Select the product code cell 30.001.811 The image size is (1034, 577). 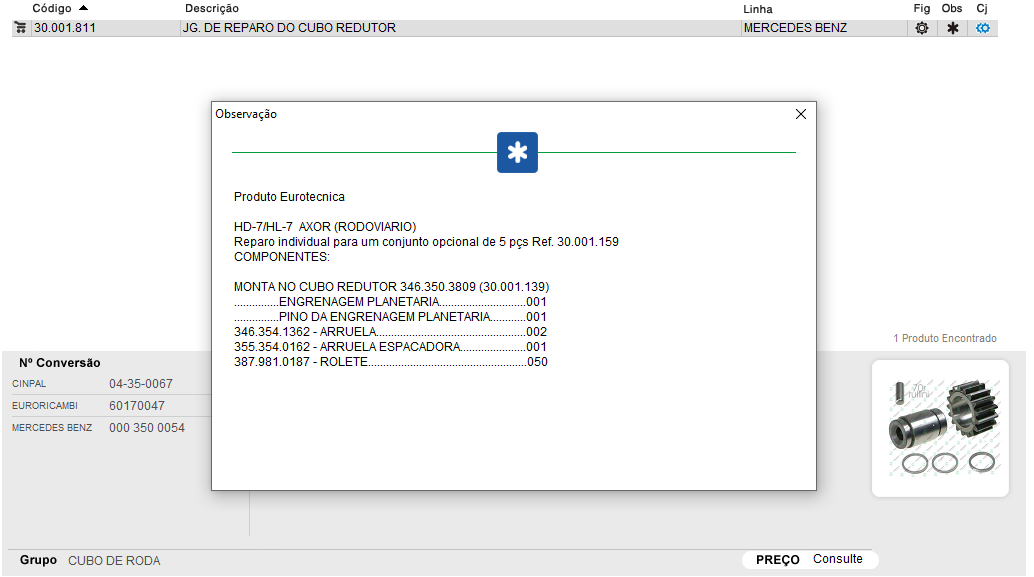[x=65, y=28]
